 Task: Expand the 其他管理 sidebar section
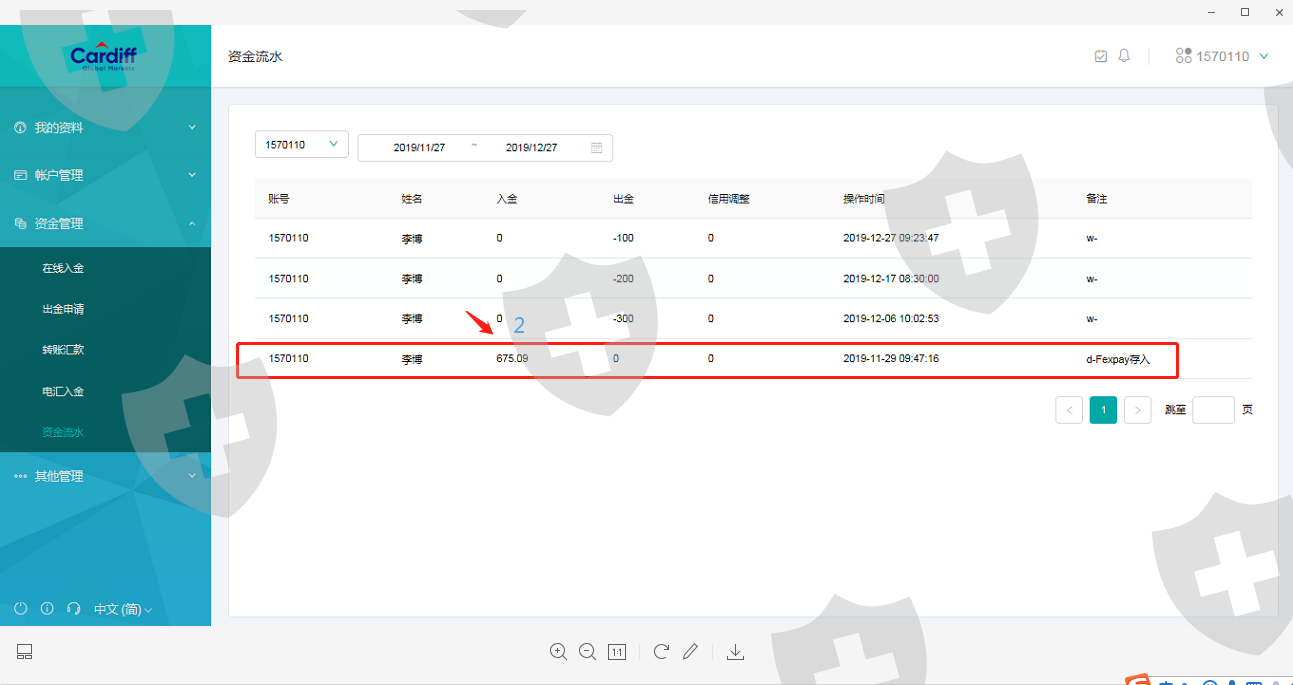point(105,476)
